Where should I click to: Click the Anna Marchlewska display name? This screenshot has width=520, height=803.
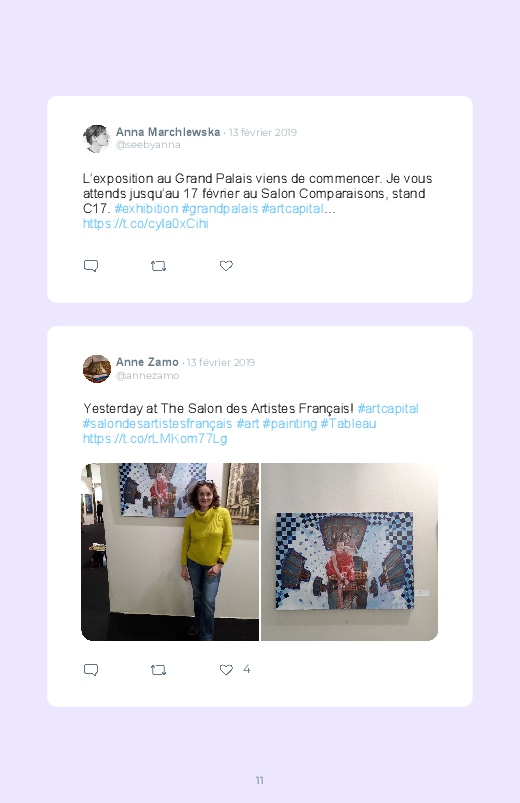pyautogui.click(x=168, y=132)
